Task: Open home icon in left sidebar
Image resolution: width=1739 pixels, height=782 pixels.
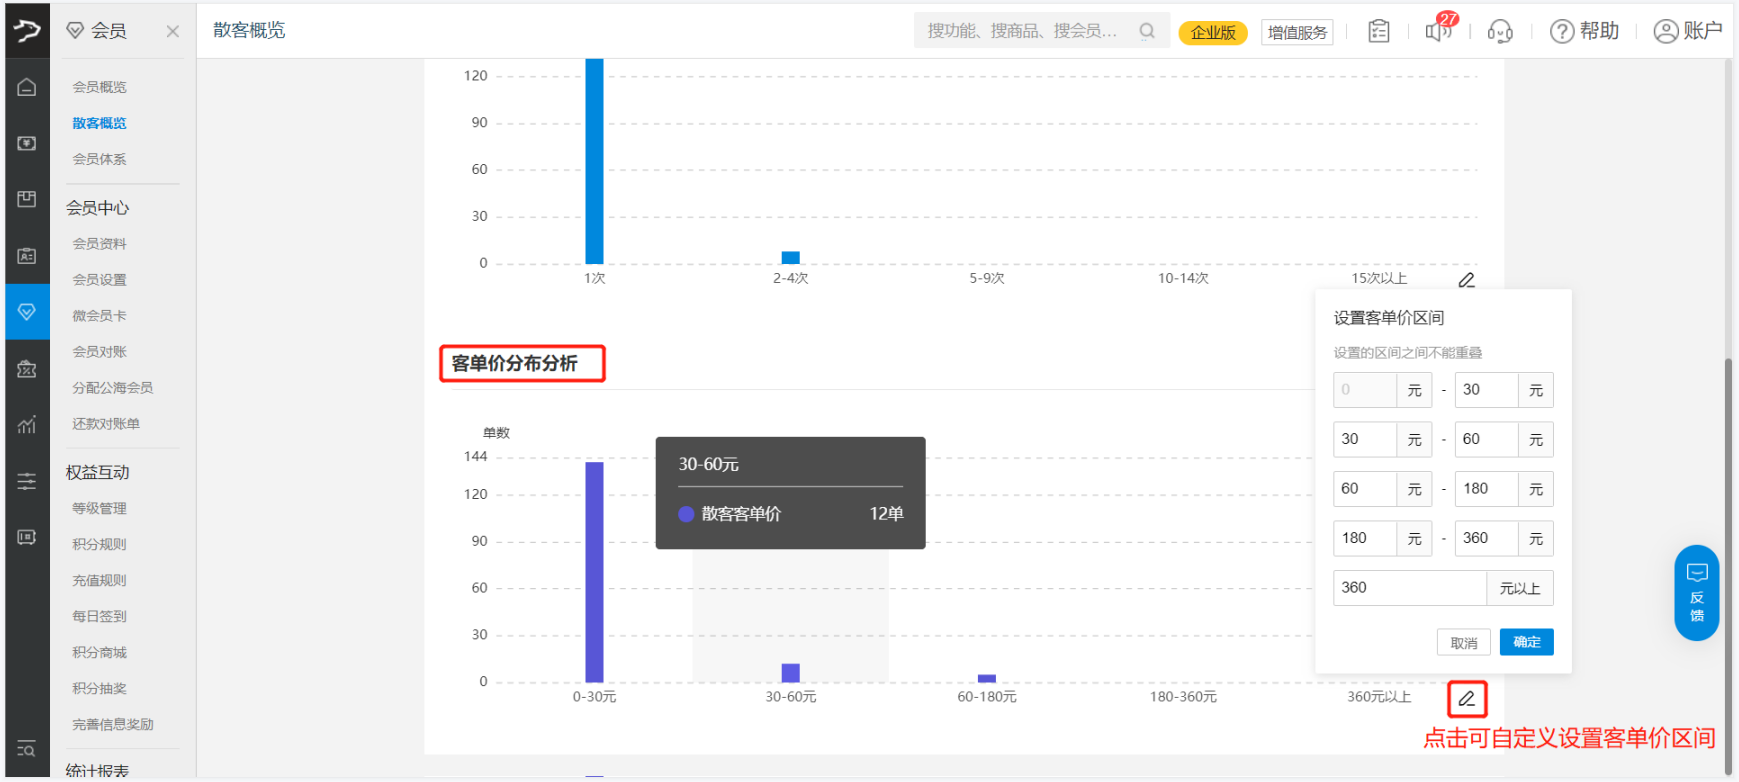Action: click(x=27, y=87)
